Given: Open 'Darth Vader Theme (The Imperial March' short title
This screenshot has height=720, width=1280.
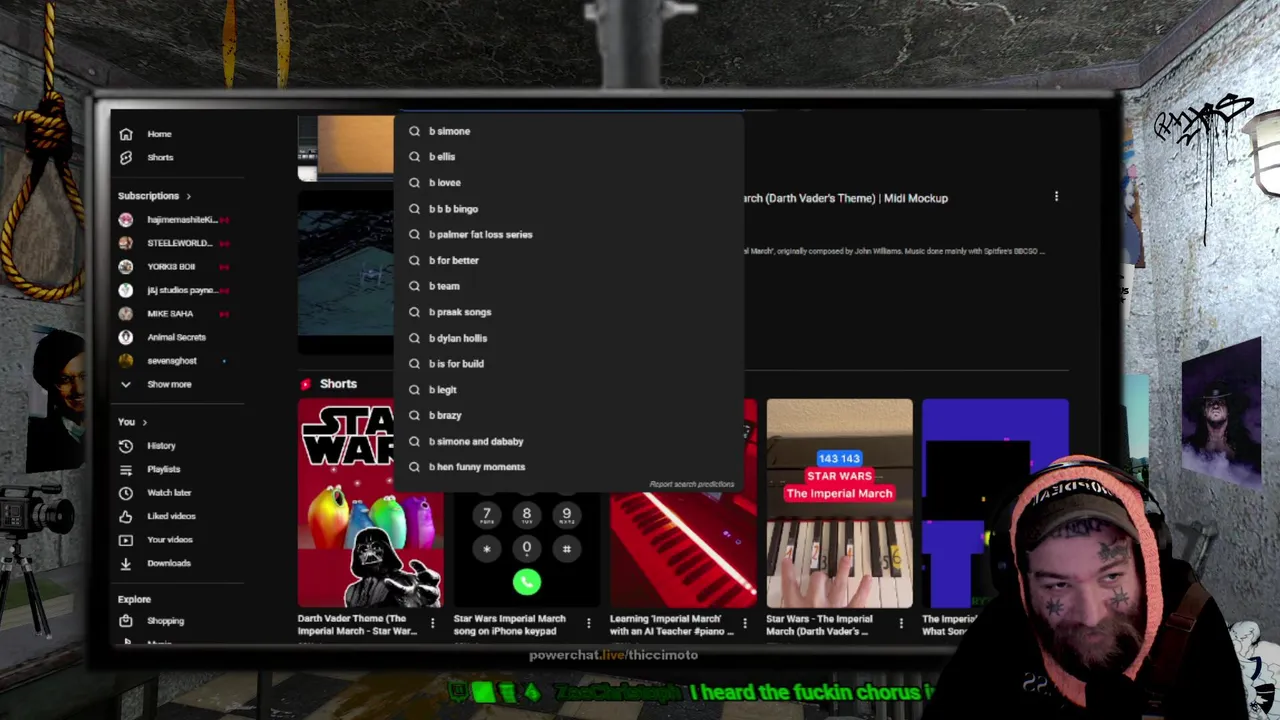Looking at the screenshot, I should click(358, 625).
